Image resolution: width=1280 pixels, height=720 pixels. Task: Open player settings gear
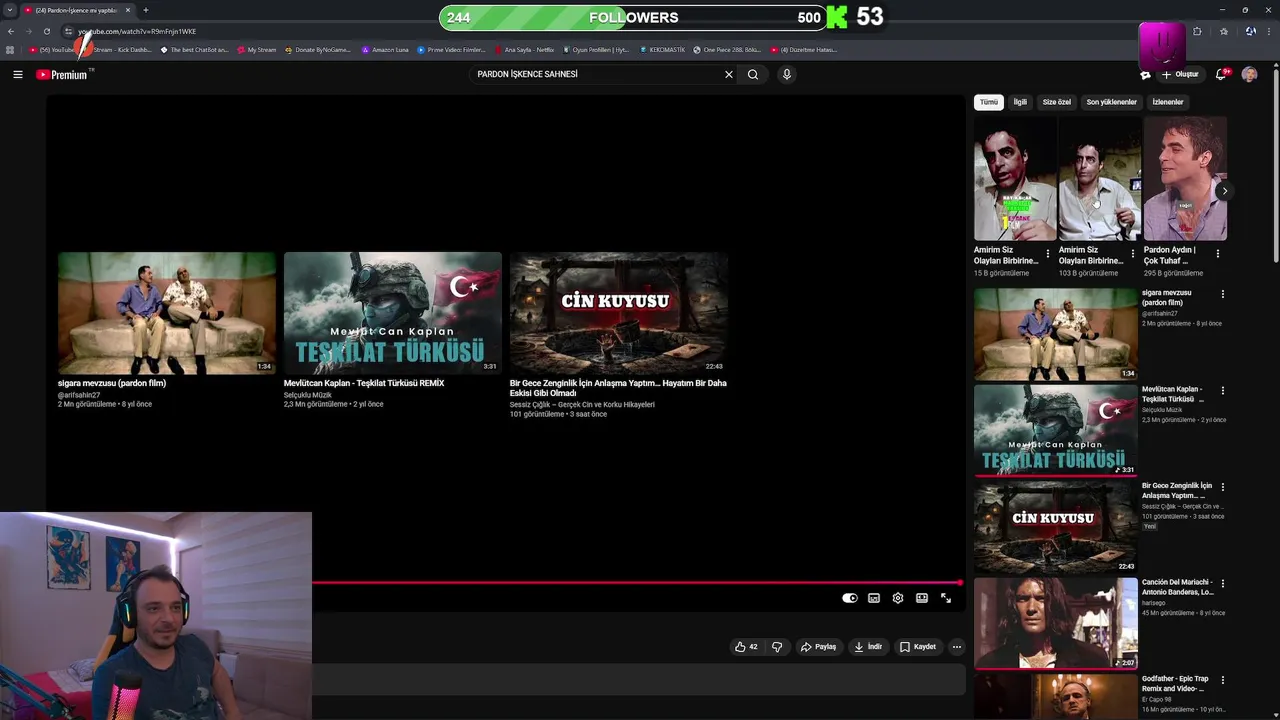[898, 598]
